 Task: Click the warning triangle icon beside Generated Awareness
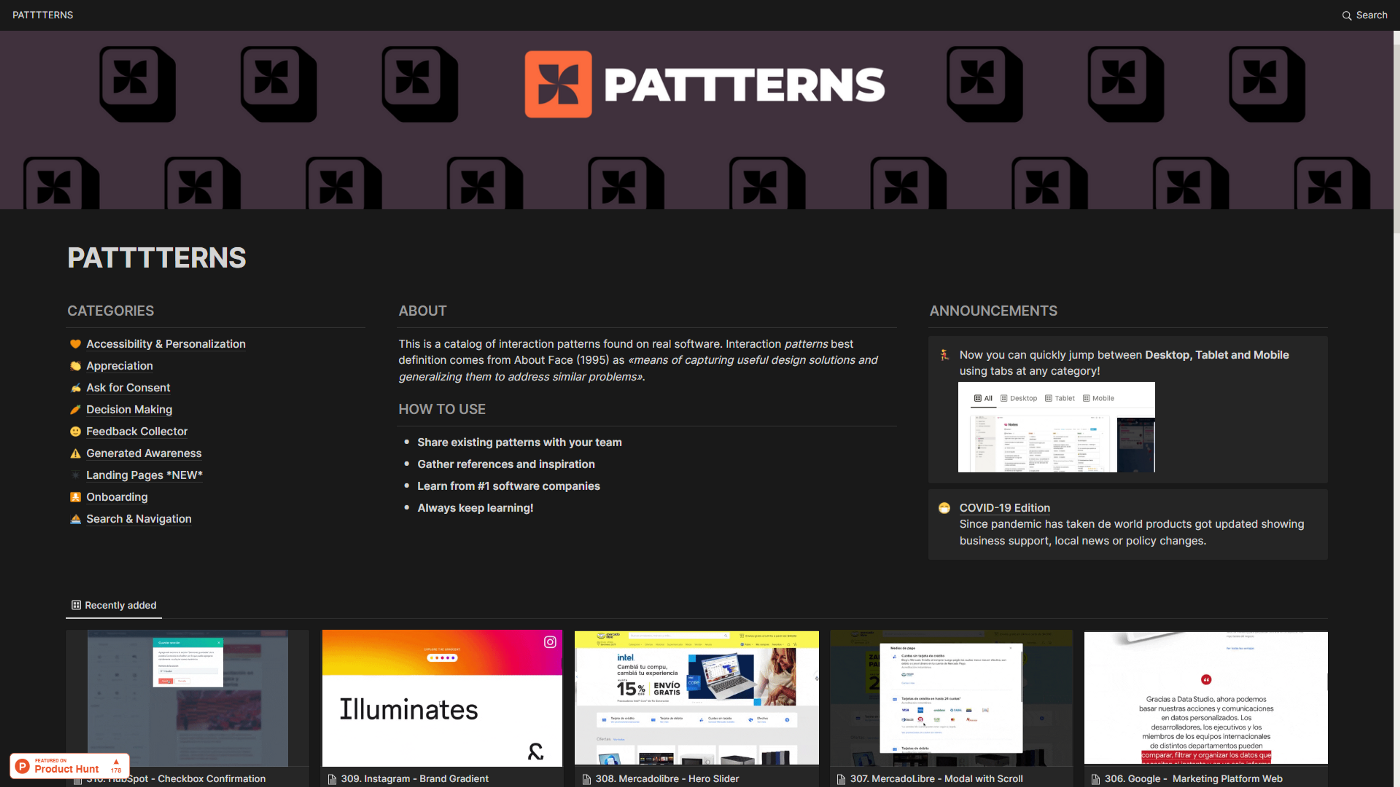click(x=75, y=454)
